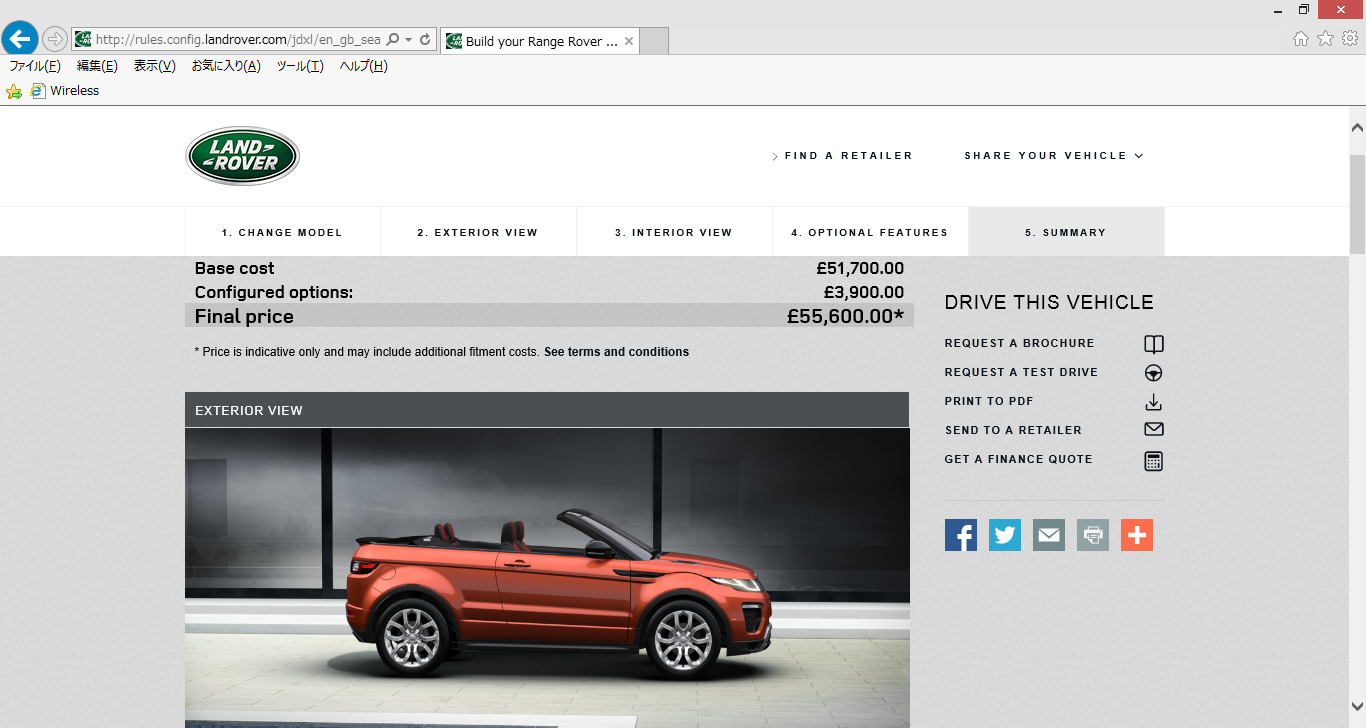
Task: Click the Get a Finance Quote link
Action: tap(1018, 459)
